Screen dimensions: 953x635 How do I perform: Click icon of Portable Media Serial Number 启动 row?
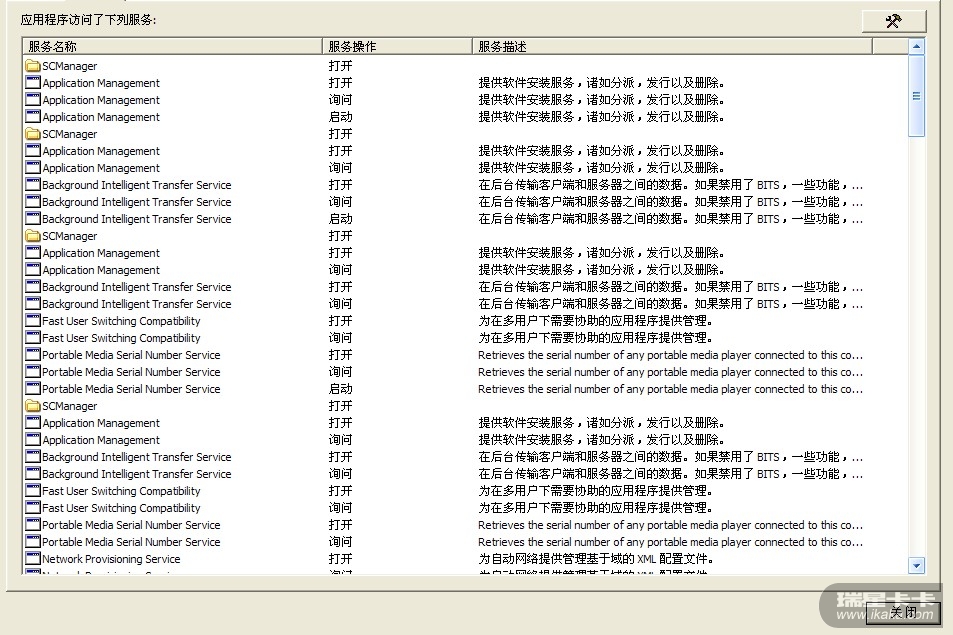[x=33, y=388]
